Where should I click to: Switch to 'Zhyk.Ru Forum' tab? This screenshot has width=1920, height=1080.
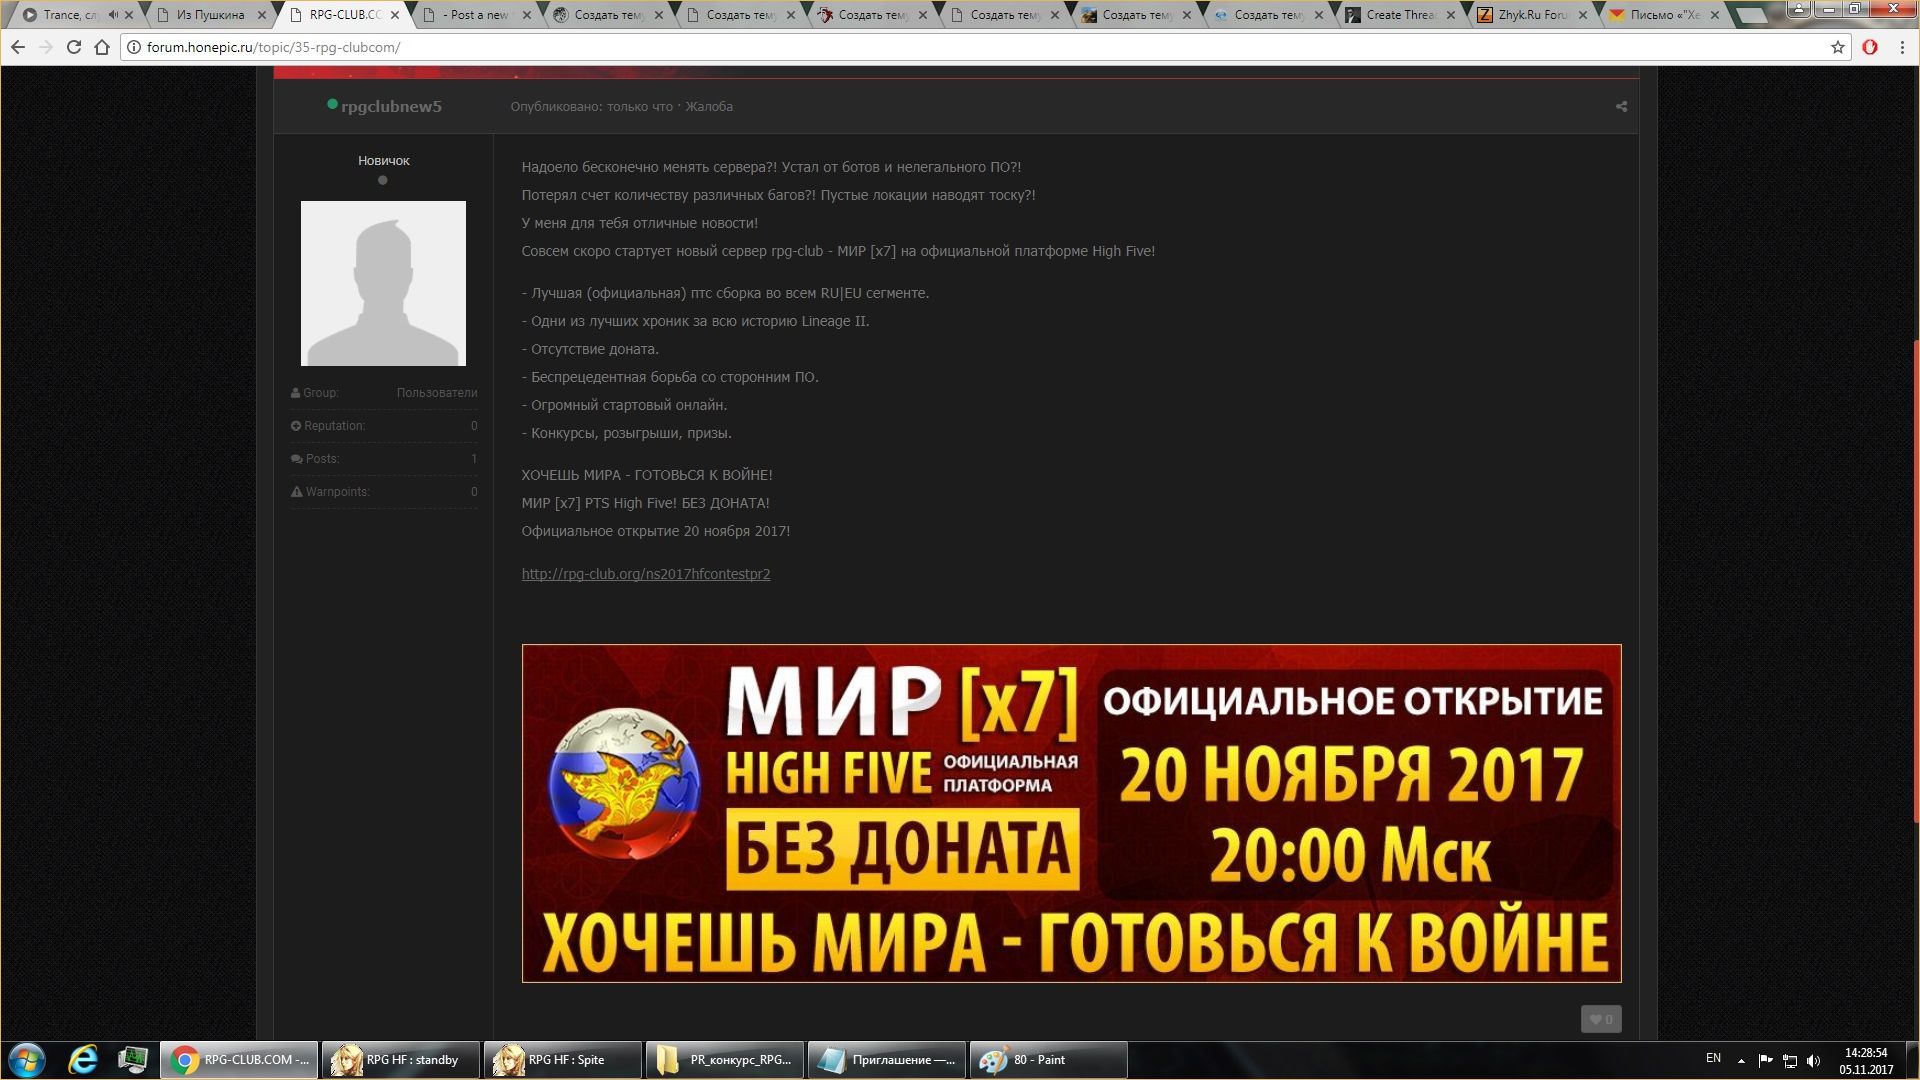pyautogui.click(x=1532, y=15)
